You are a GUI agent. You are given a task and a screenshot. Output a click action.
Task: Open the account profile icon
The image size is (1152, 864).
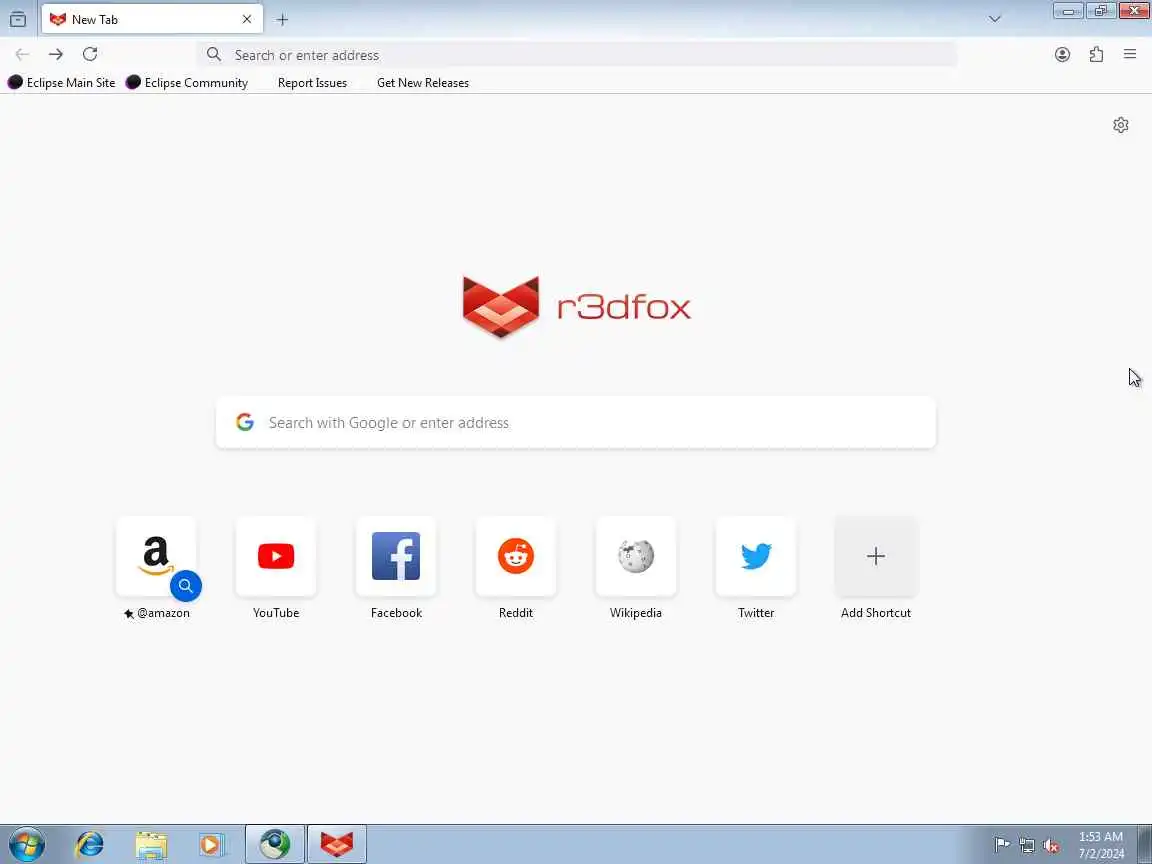[1062, 54]
